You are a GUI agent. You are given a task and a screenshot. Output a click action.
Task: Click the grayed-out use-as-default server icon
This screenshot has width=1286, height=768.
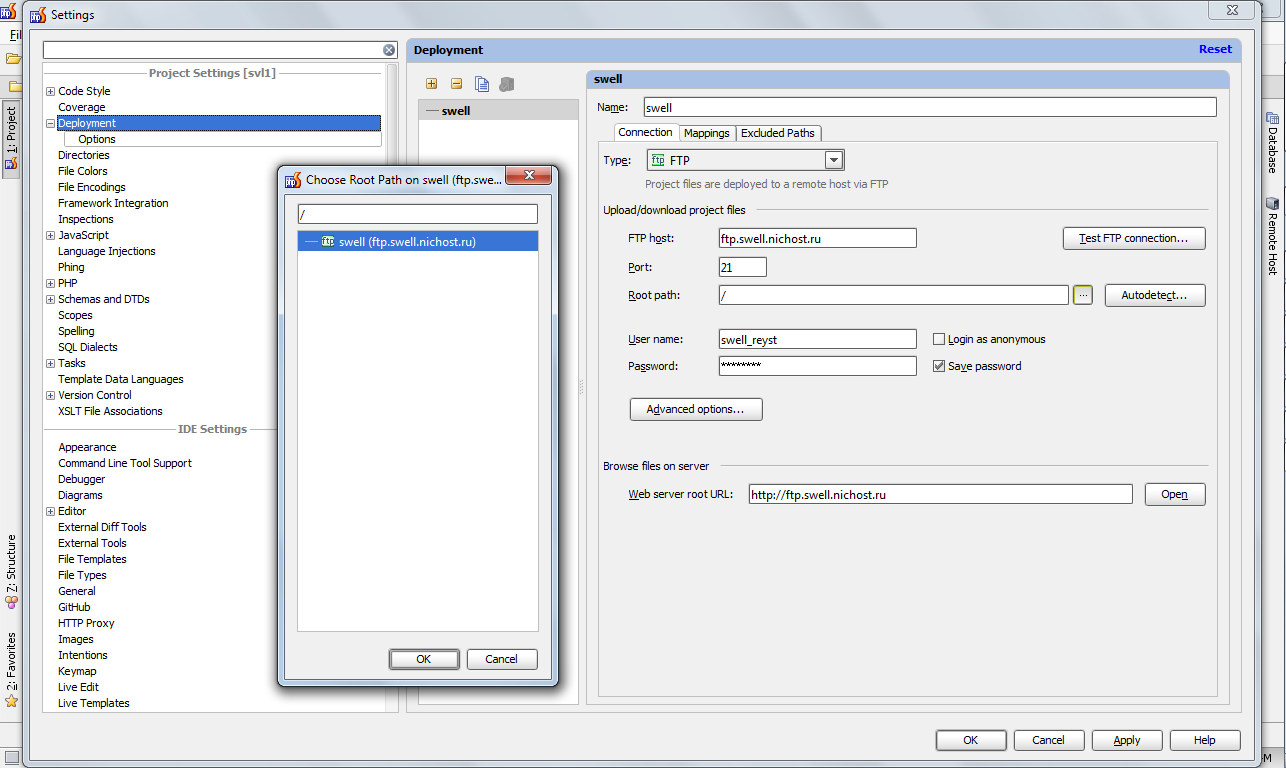tap(507, 84)
